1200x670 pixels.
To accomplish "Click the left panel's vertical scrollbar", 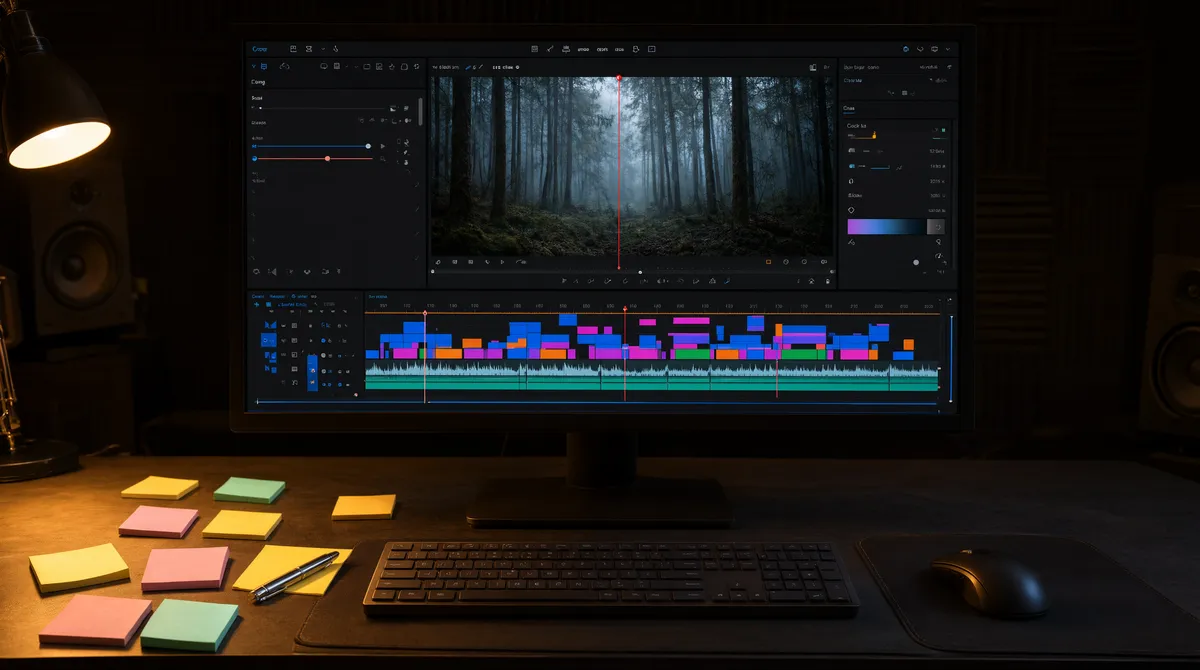I will point(421,111).
